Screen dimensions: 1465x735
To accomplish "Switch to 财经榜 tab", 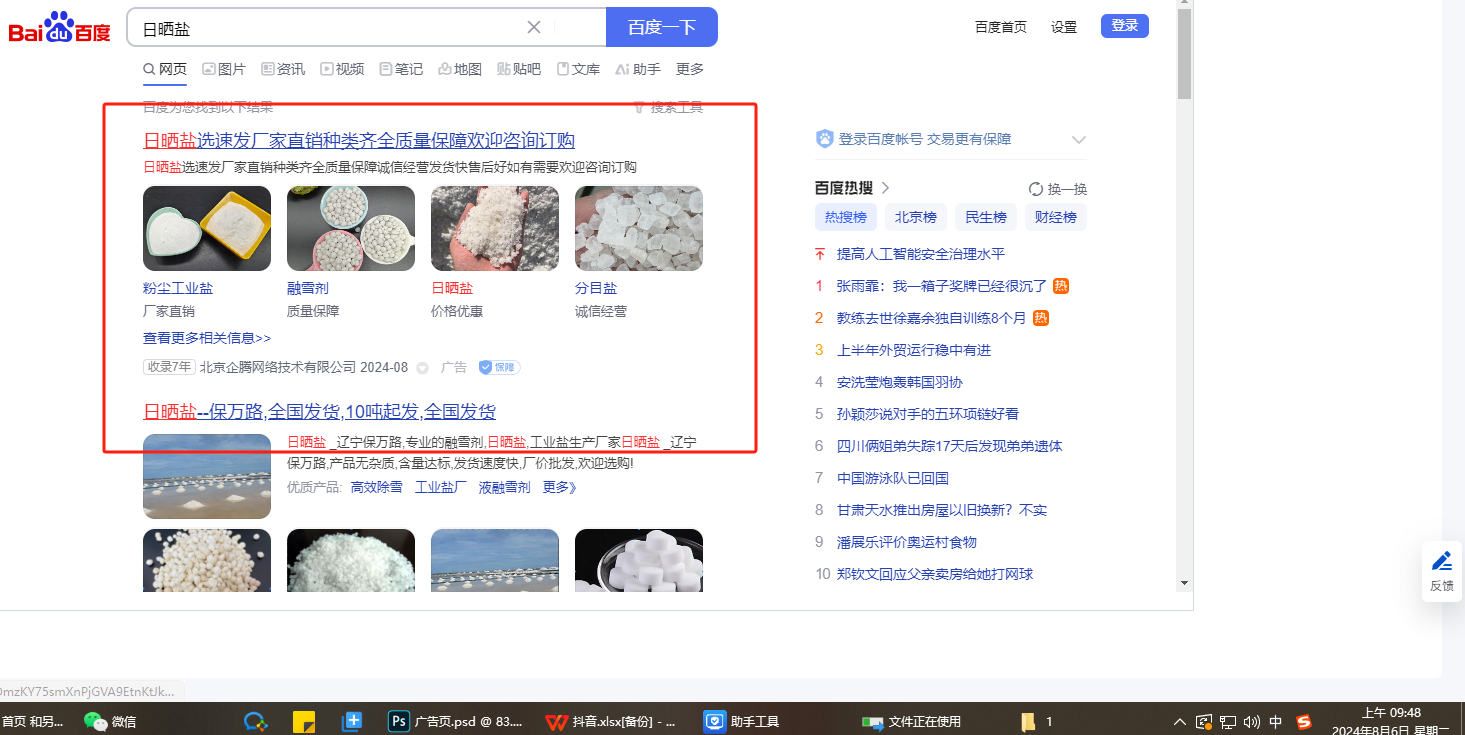I will [1056, 217].
